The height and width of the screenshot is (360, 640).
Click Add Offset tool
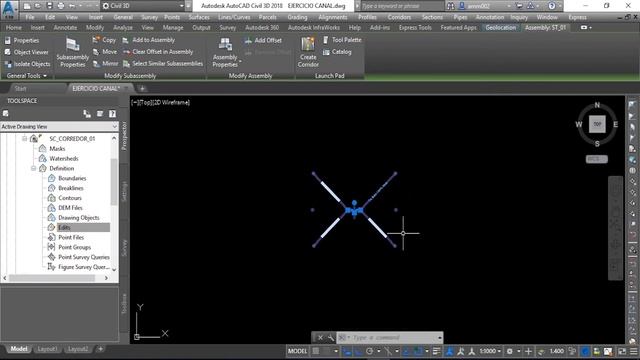pos(263,40)
